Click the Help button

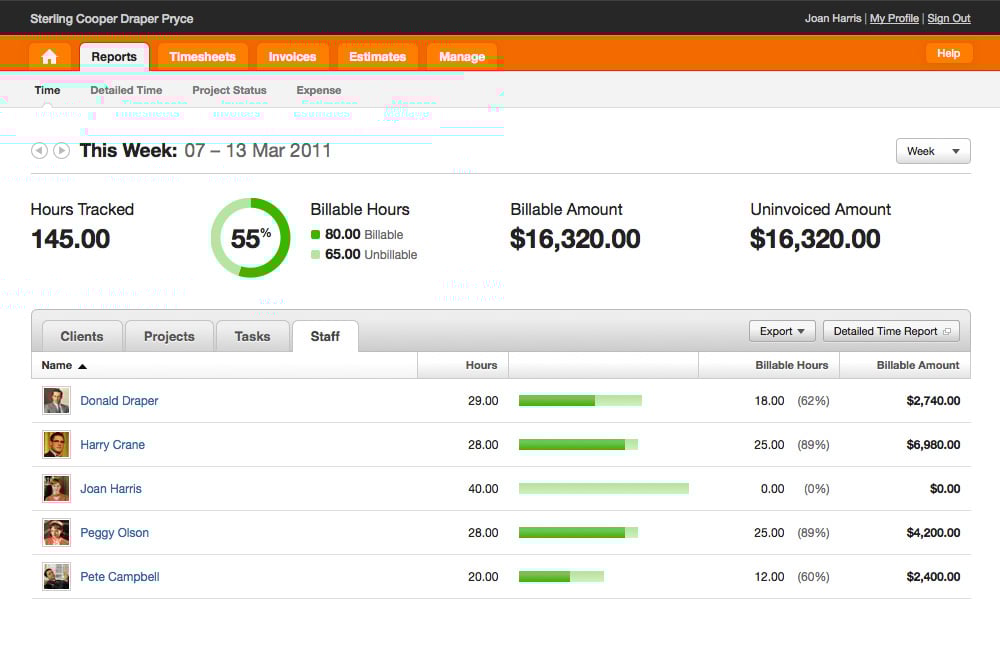pos(948,54)
